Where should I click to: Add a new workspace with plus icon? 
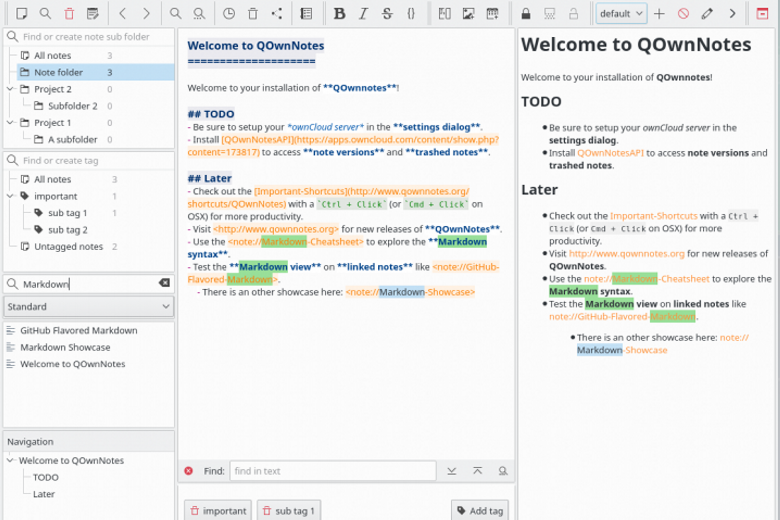click(x=659, y=13)
